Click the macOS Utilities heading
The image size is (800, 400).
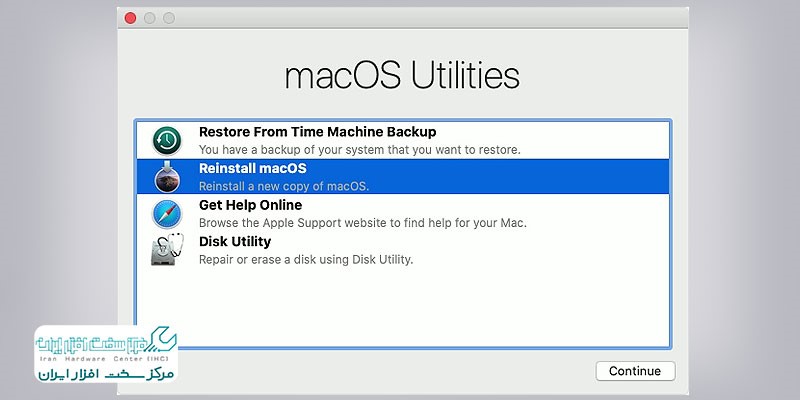[x=402, y=76]
